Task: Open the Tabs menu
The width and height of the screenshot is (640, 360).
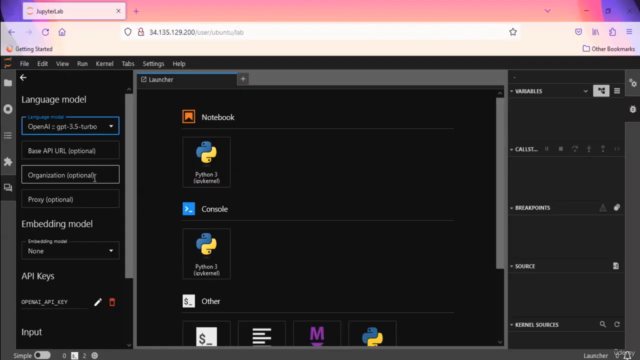Action: point(128,64)
